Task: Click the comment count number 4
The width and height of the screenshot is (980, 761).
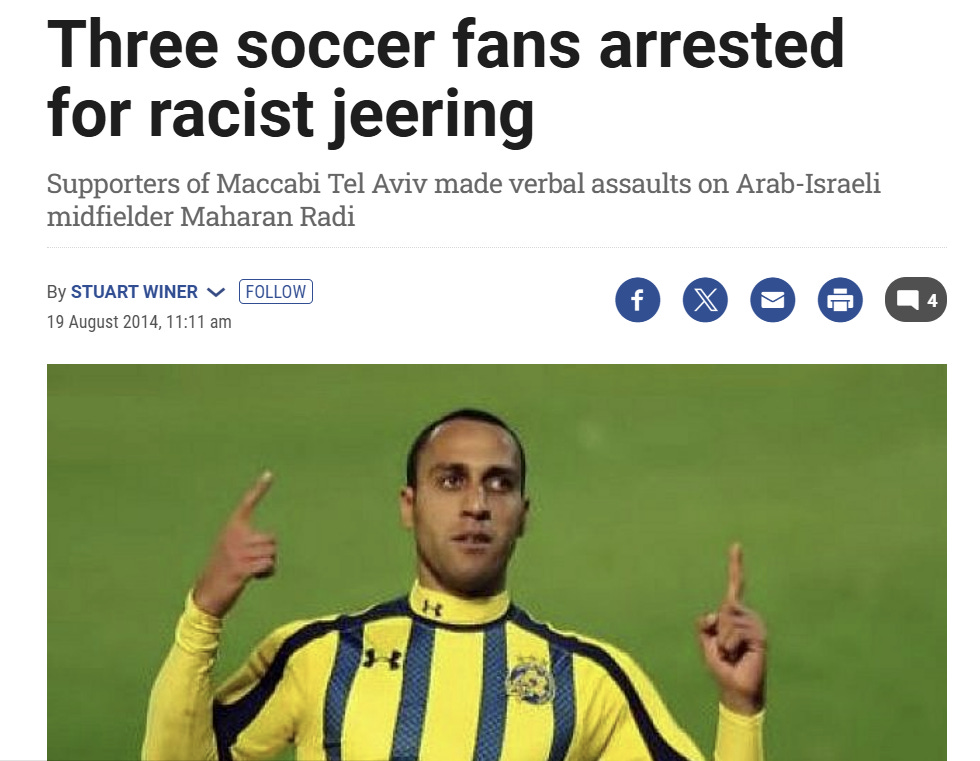Action: pos(932,301)
